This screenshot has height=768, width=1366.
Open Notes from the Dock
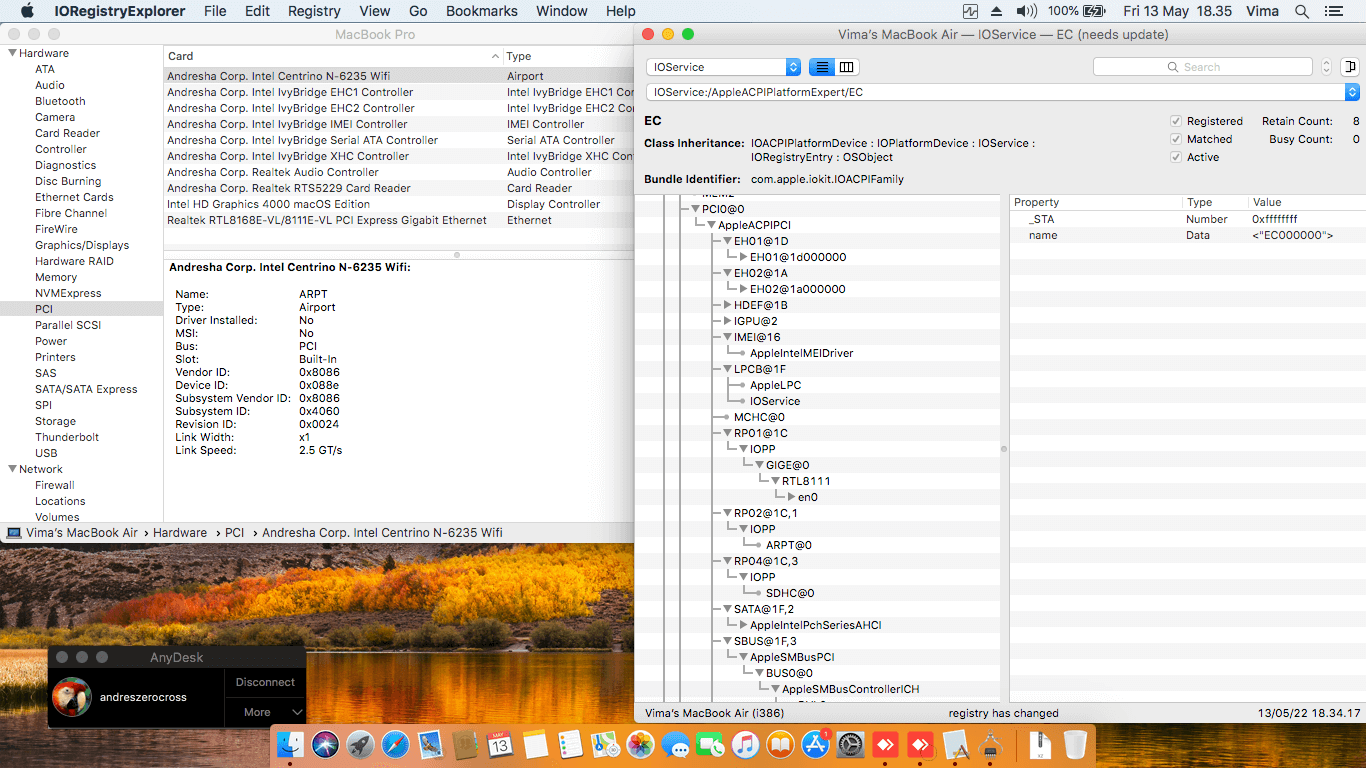click(x=536, y=744)
